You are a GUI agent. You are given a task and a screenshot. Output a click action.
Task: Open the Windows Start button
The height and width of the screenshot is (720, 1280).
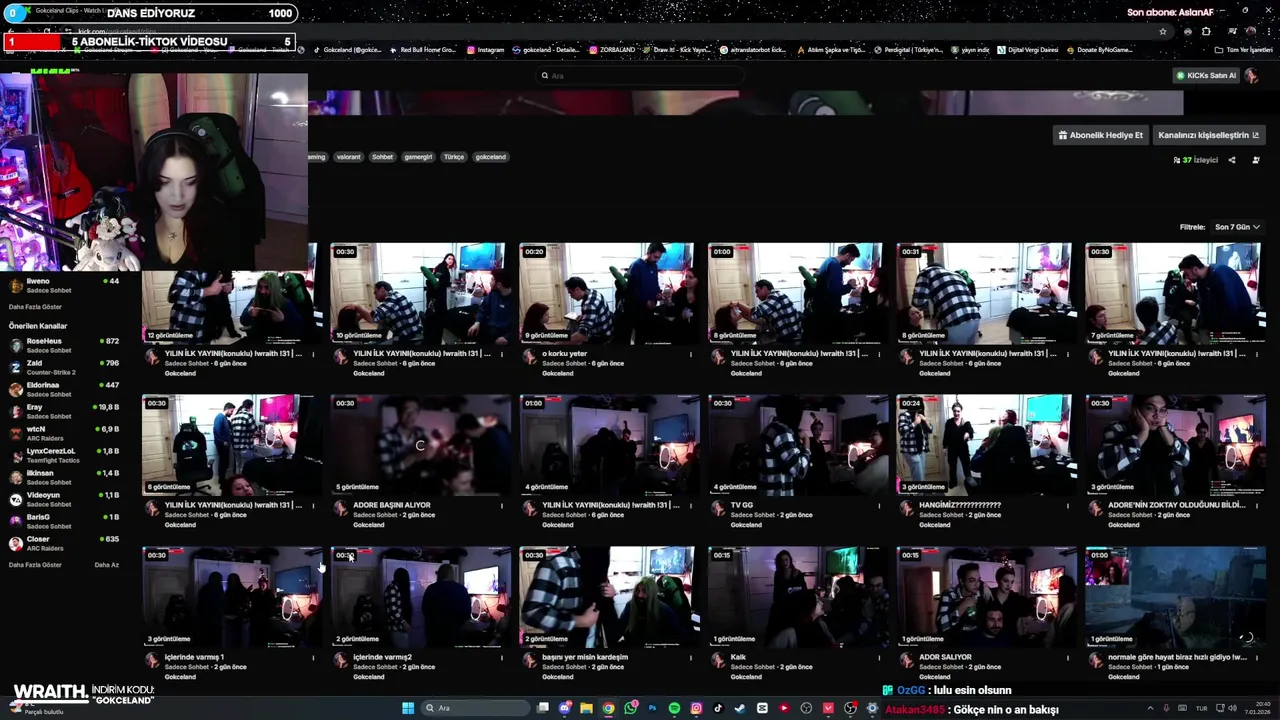point(408,708)
